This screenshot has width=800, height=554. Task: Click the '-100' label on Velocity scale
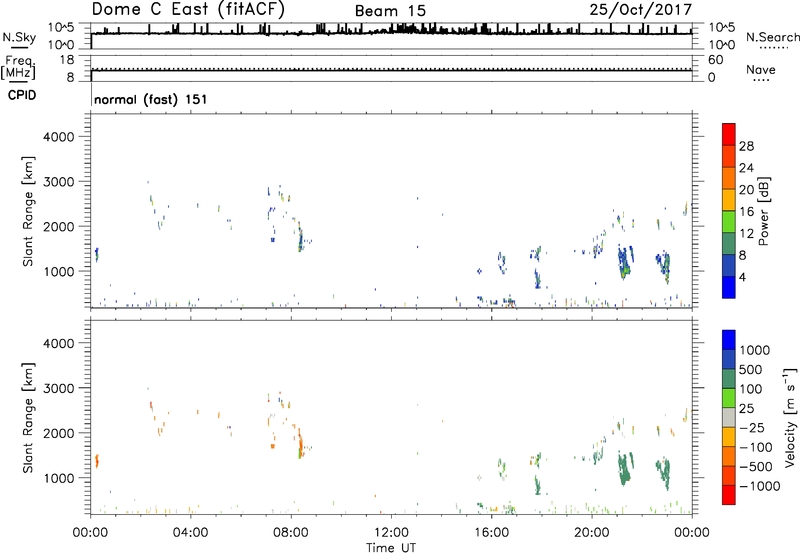click(756, 447)
